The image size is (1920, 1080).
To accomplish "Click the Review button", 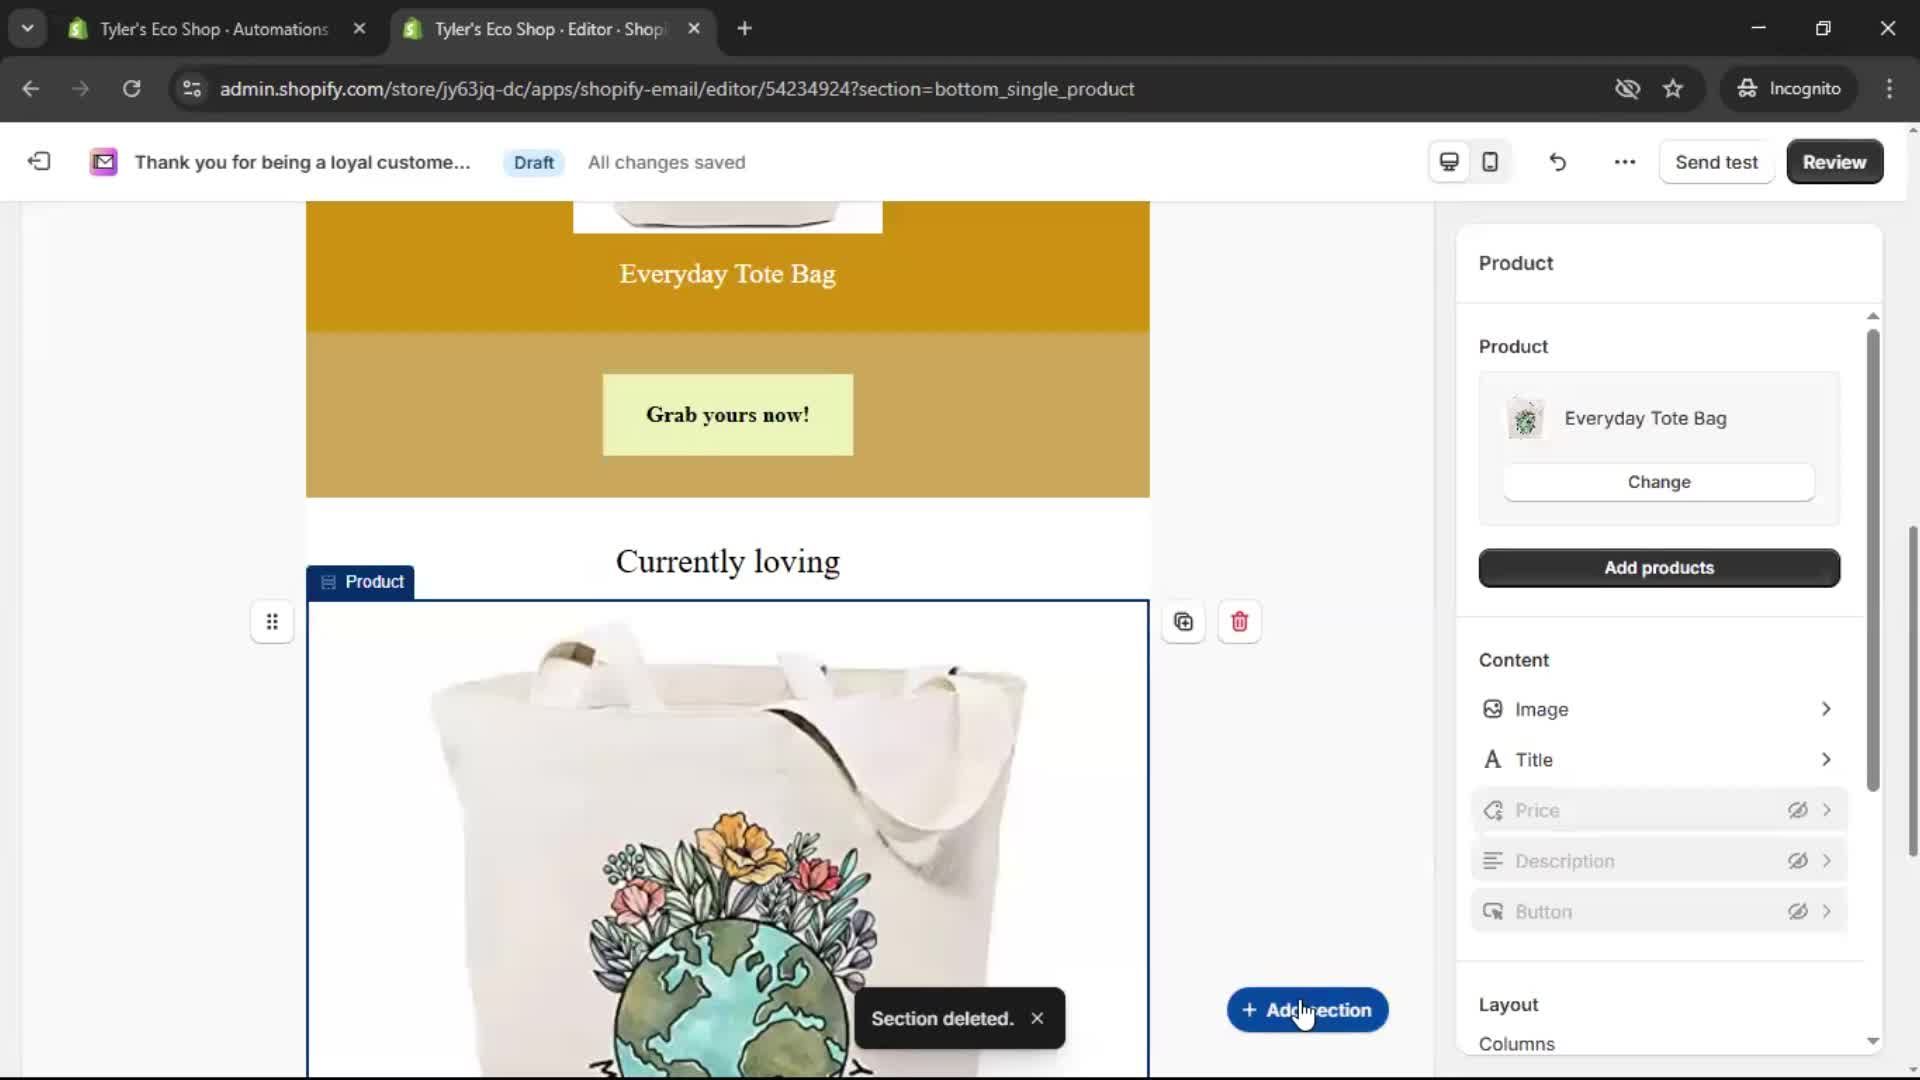I will (x=1834, y=161).
